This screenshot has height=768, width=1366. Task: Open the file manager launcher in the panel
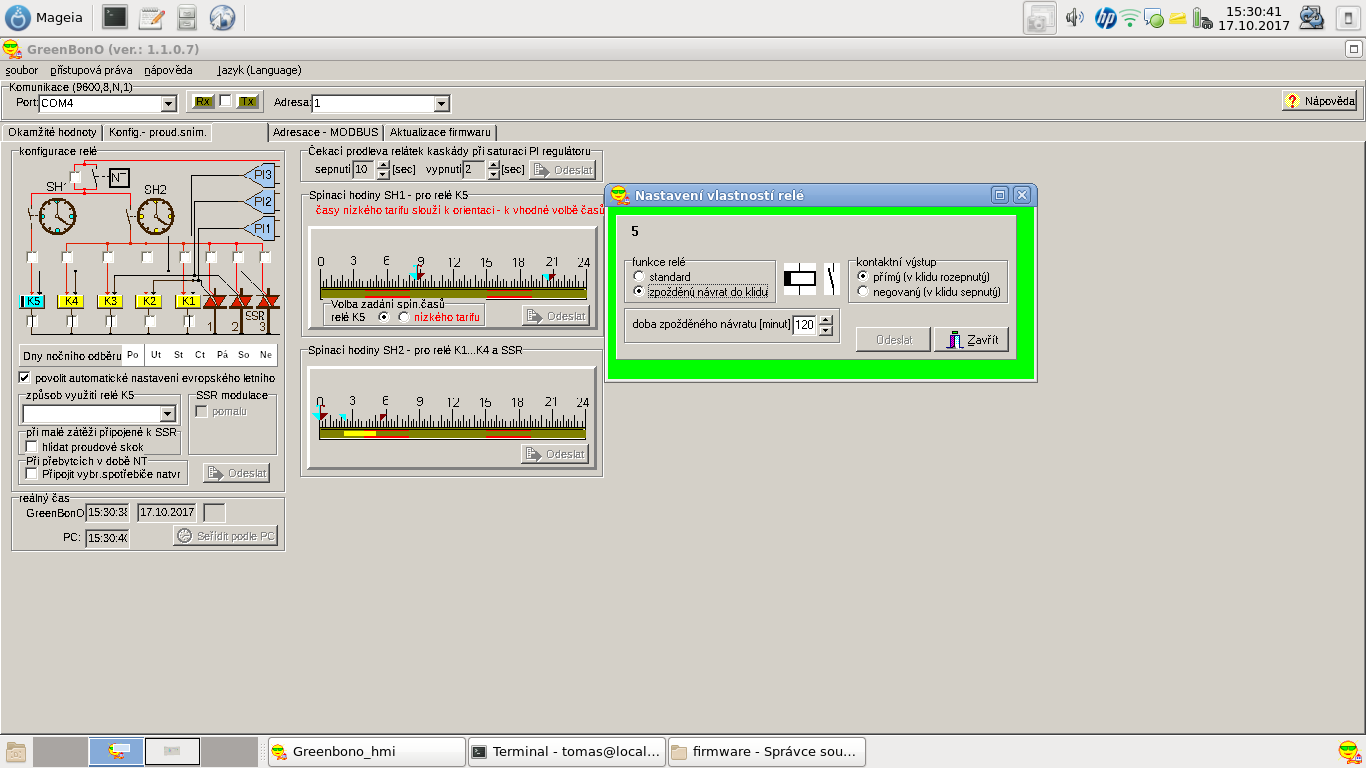(x=187, y=17)
